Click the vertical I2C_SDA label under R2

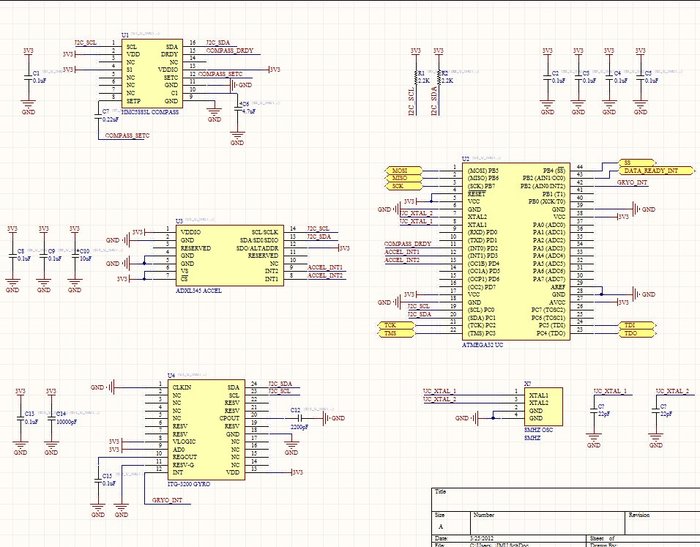pyautogui.click(x=434, y=102)
